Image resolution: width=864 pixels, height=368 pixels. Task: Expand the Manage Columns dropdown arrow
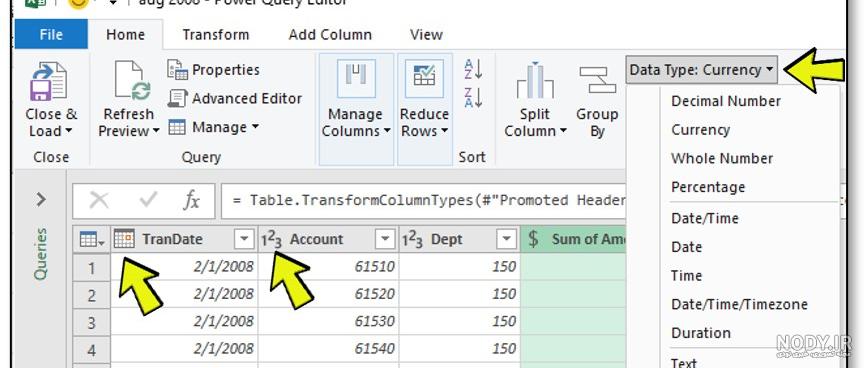387,132
